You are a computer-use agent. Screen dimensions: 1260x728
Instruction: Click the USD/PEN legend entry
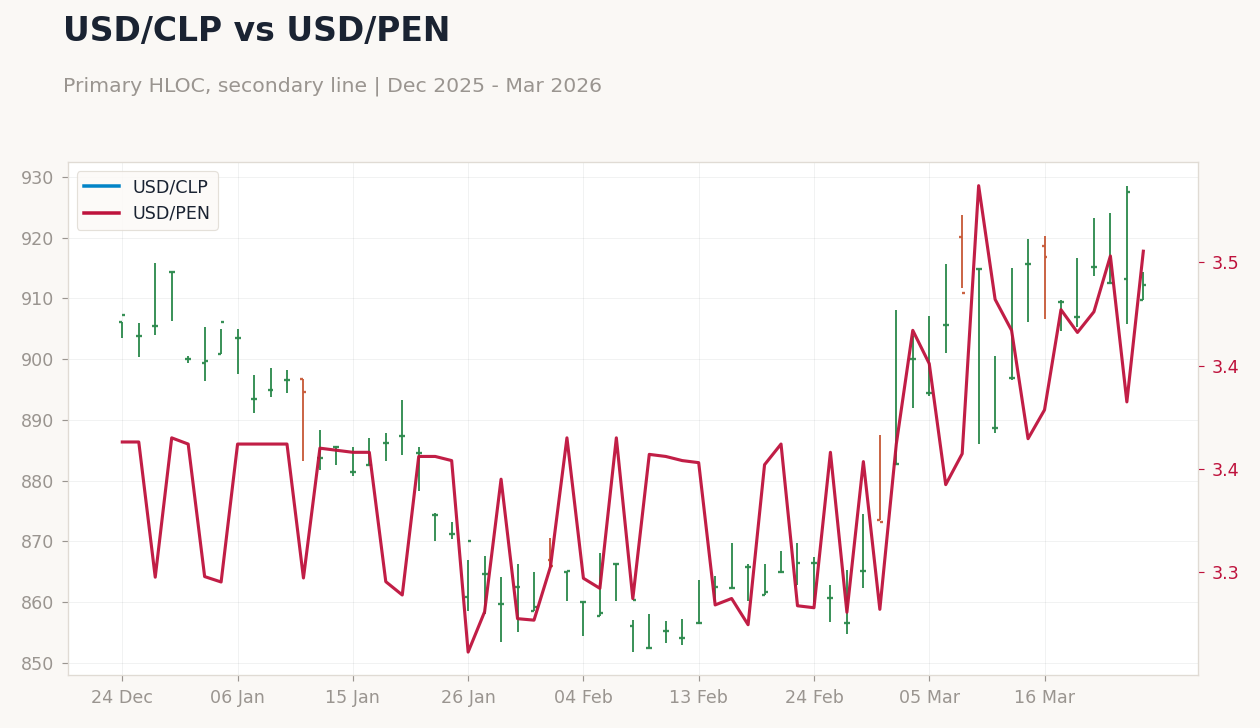146,213
